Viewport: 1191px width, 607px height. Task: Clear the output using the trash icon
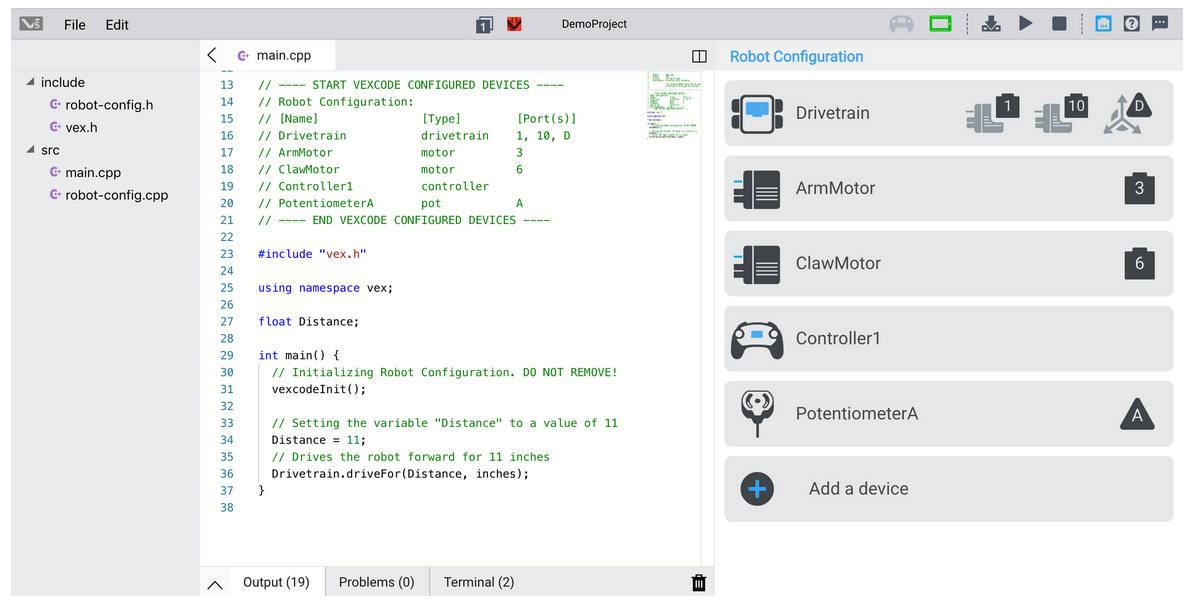(x=699, y=583)
